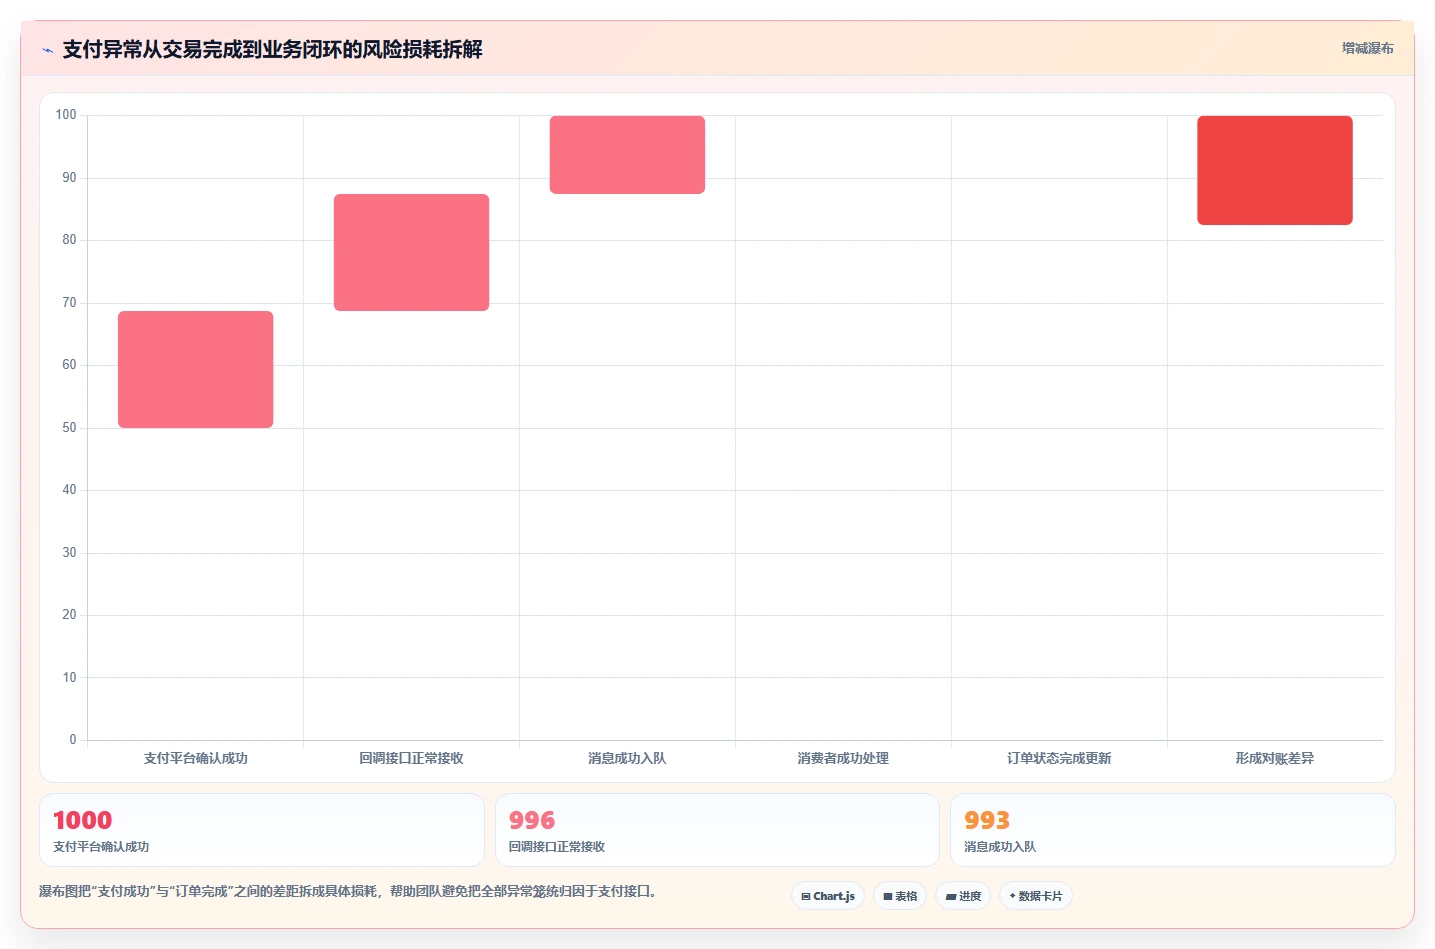Click the footer description starting 瀑布图把
This screenshot has width=1435, height=949.
tap(348, 891)
